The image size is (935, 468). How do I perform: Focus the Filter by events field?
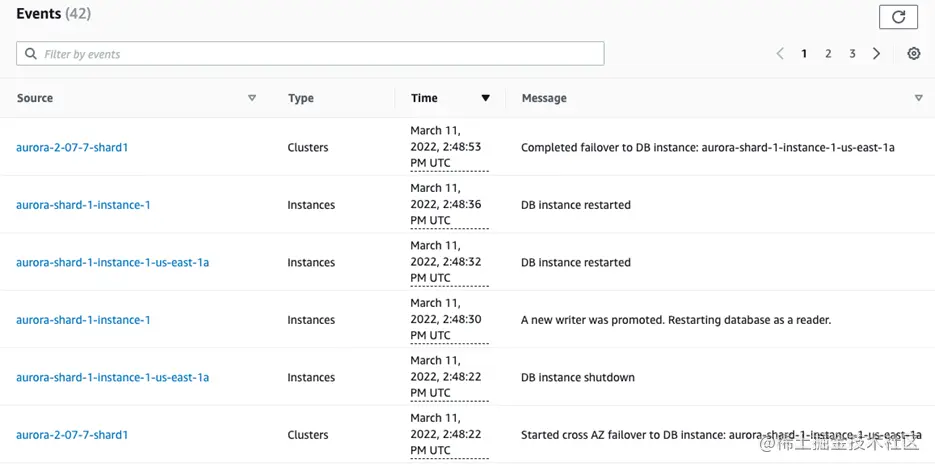click(320, 54)
